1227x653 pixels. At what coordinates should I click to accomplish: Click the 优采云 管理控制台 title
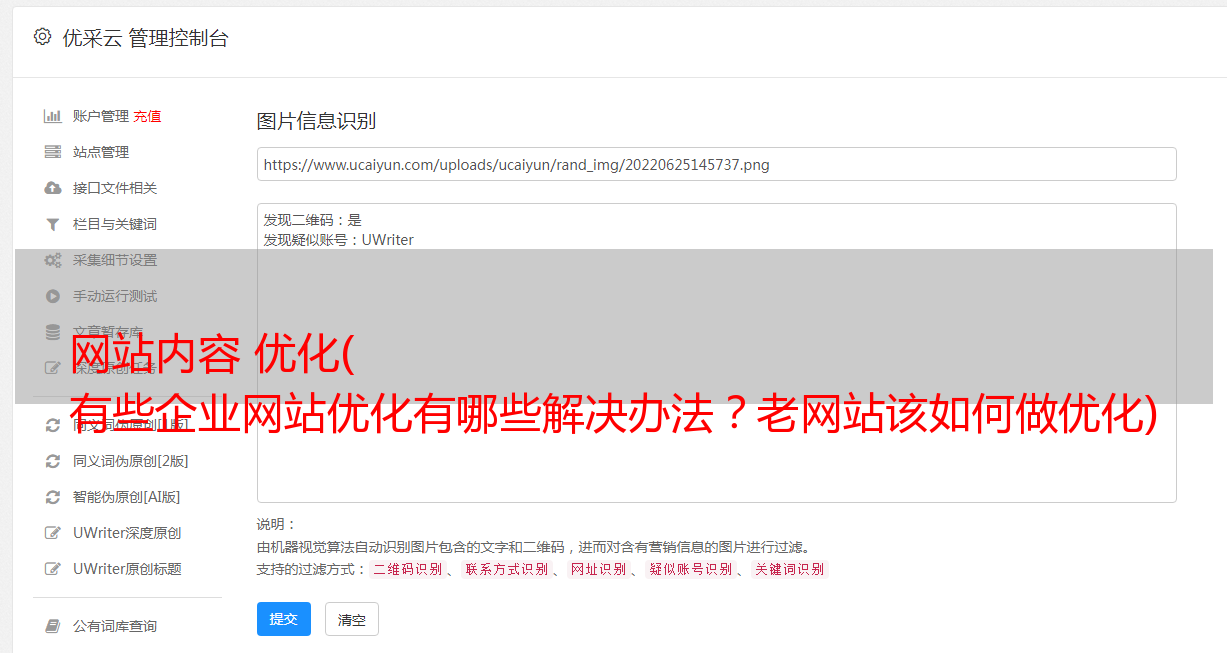coord(145,38)
